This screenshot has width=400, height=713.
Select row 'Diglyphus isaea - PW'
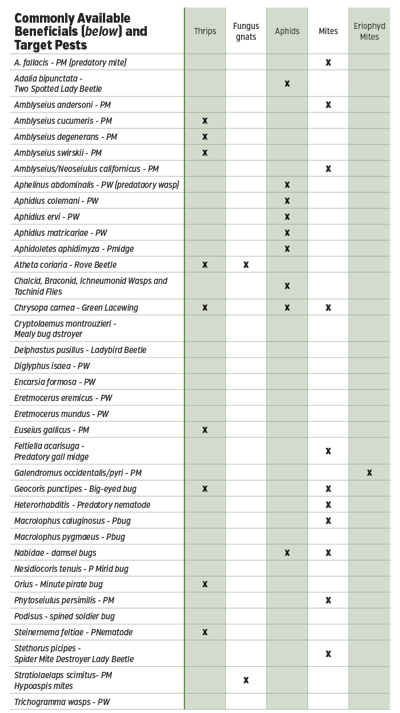pos(200,366)
